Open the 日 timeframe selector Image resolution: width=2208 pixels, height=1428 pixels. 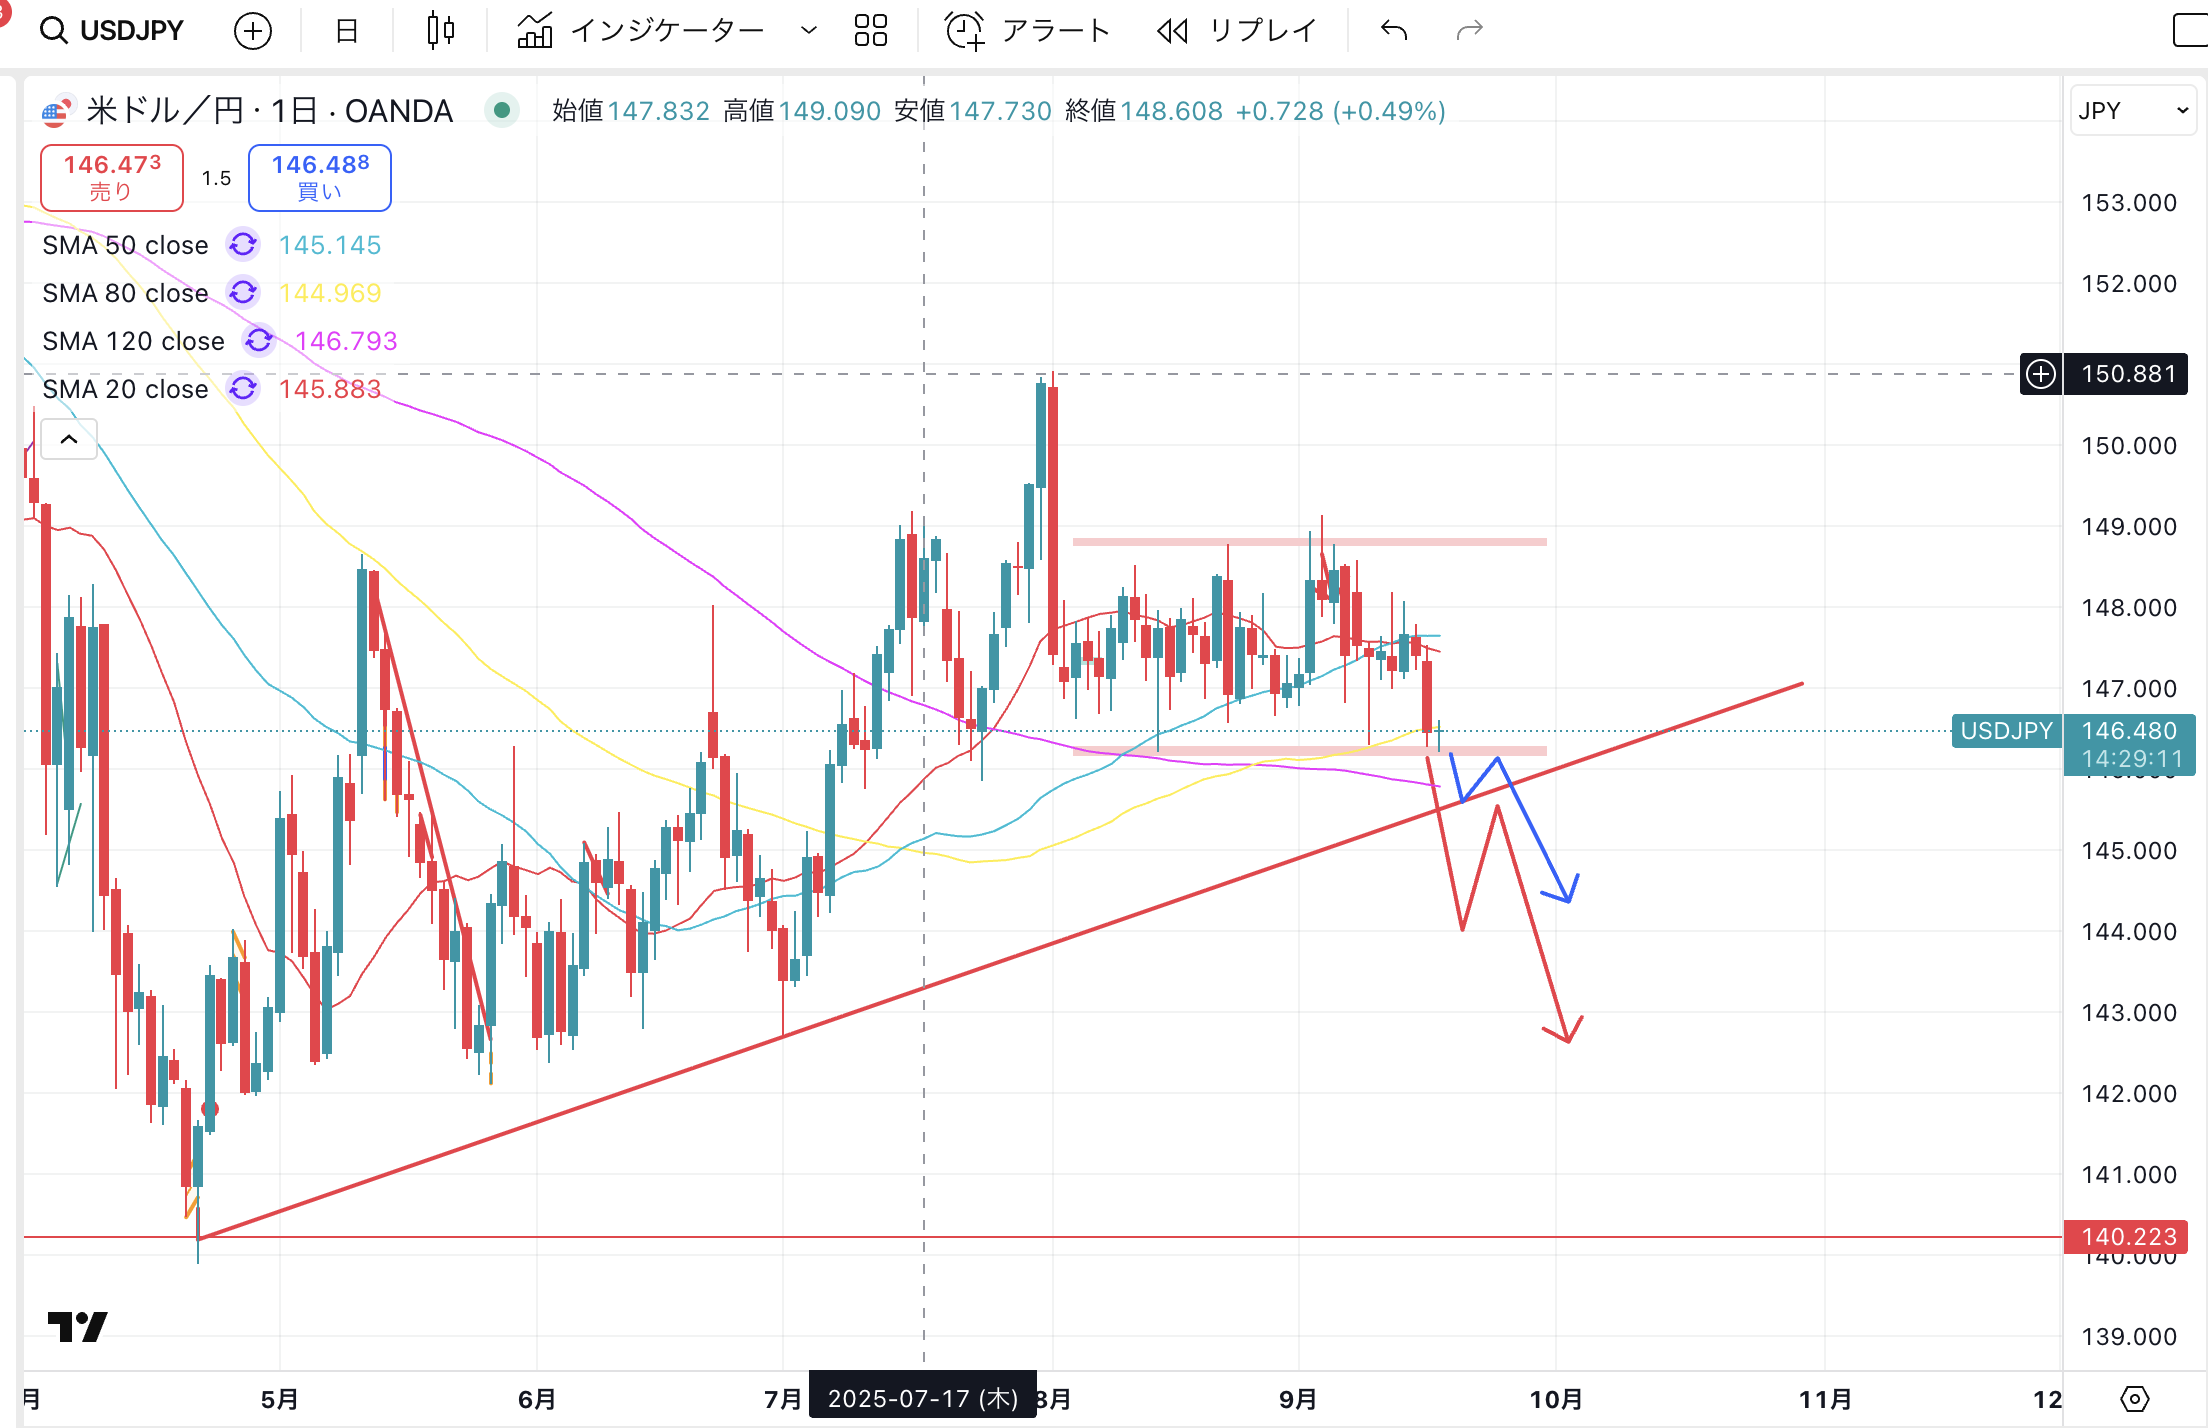[x=346, y=31]
